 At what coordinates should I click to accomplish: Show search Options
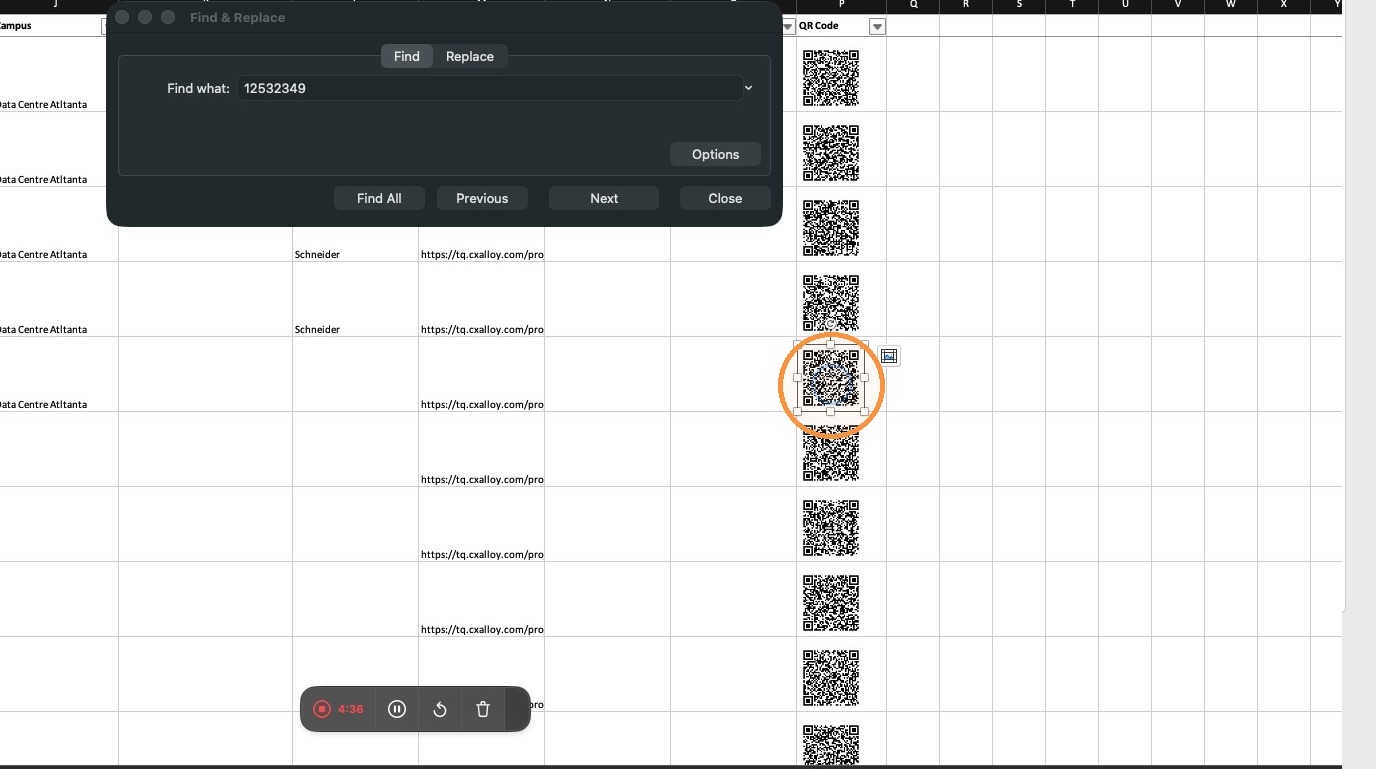(x=715, y=154)
